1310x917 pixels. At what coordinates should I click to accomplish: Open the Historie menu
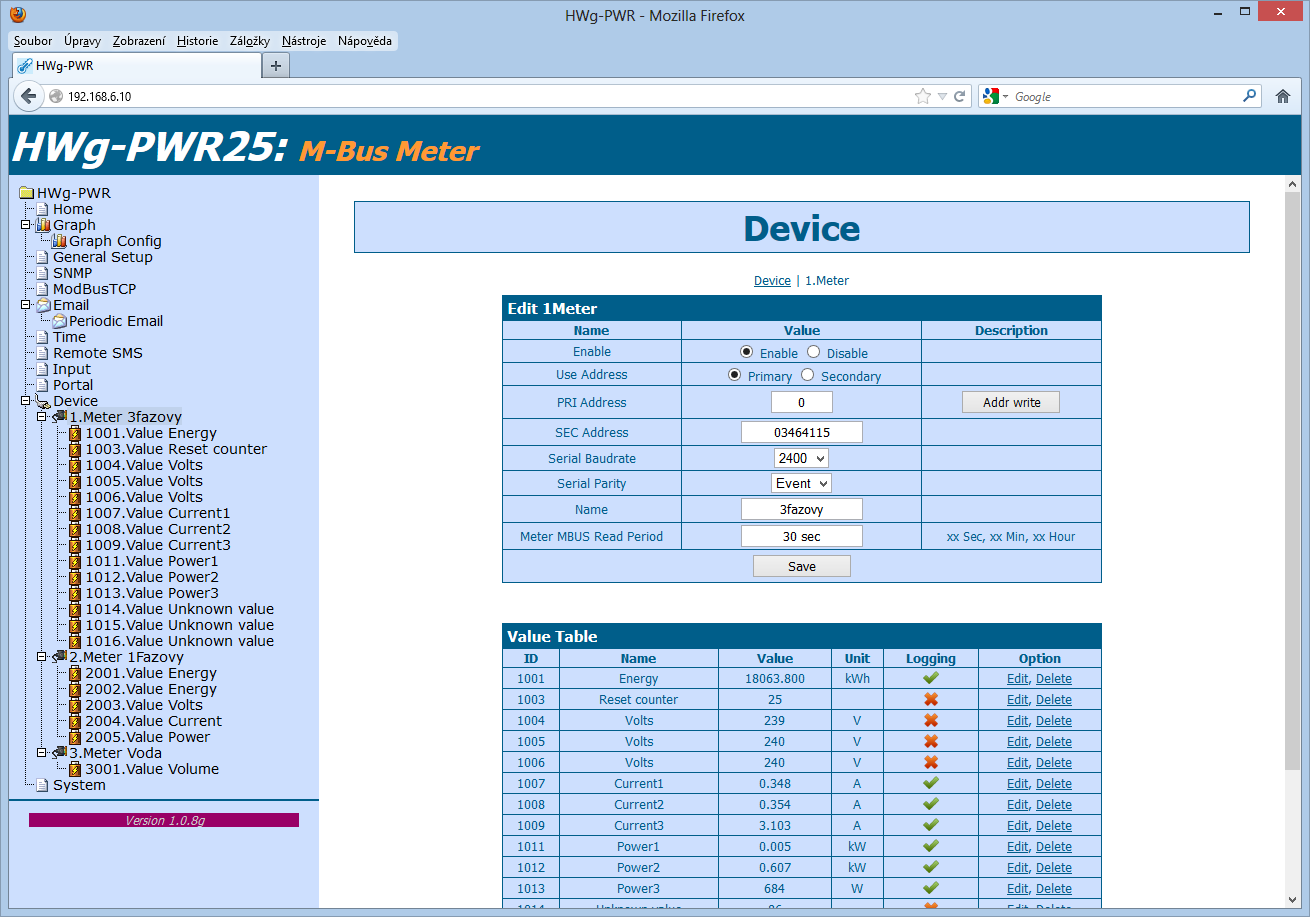(197, 41)
